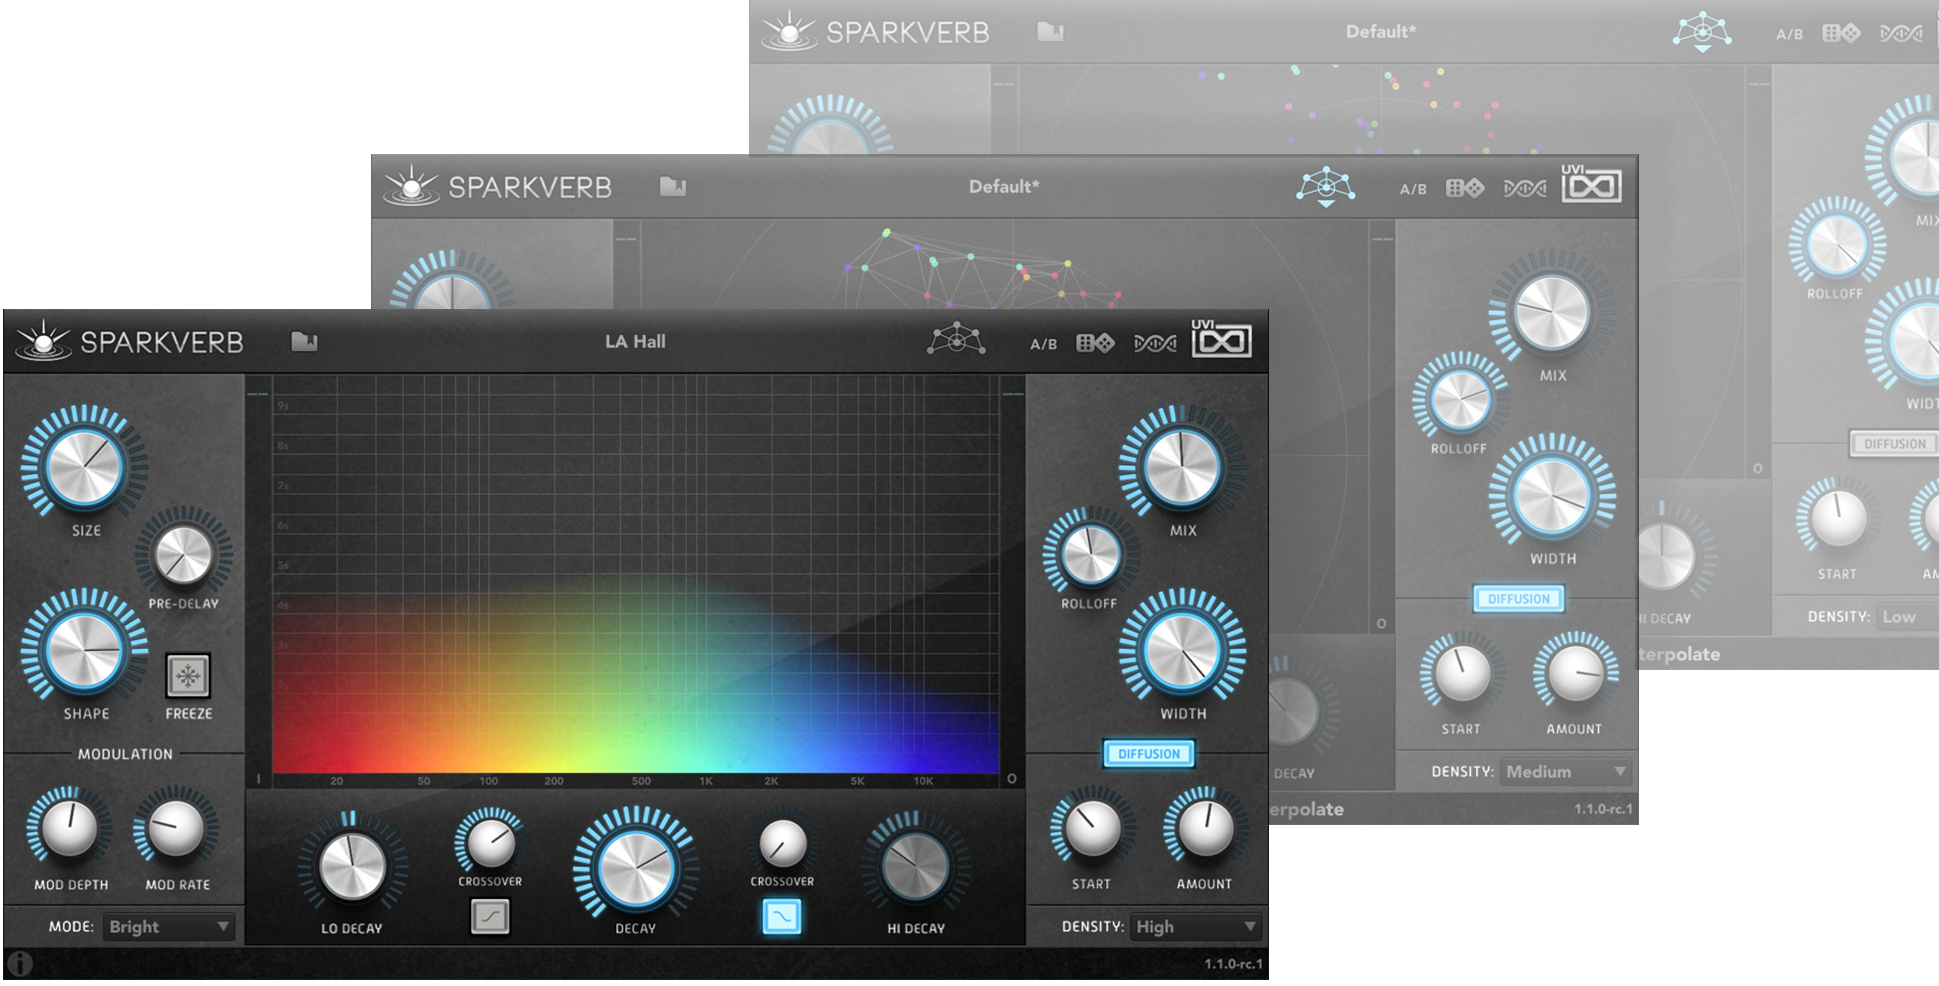The height and width of the screenshot is (986, 1939).
Task: Click the Rolloff knob in middle window
Action: 1460,399
